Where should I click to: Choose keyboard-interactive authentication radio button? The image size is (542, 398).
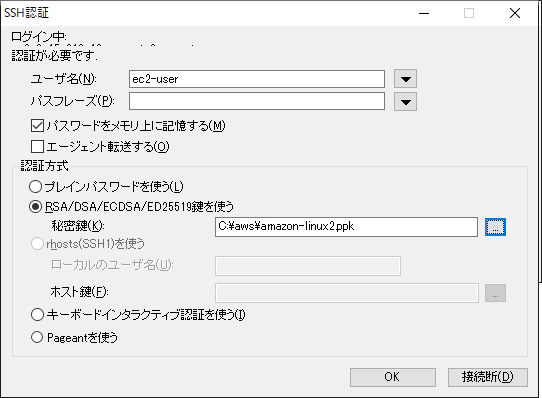[37, 315]
